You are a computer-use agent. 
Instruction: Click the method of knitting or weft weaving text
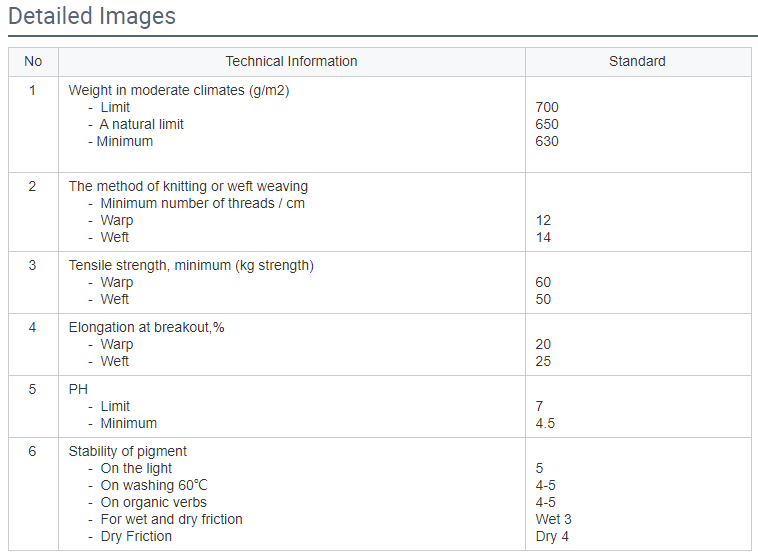[188, 186]
